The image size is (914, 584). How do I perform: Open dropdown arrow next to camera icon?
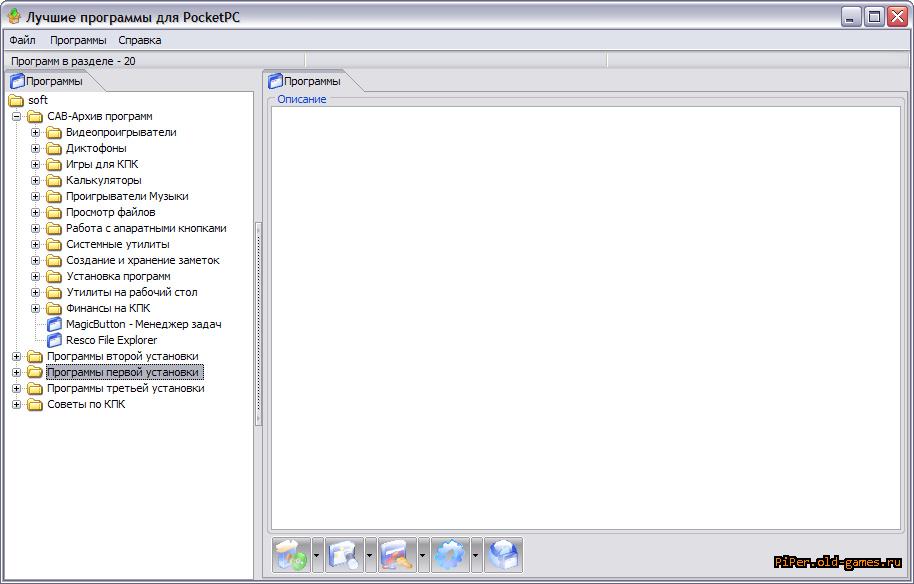(371, 554)
